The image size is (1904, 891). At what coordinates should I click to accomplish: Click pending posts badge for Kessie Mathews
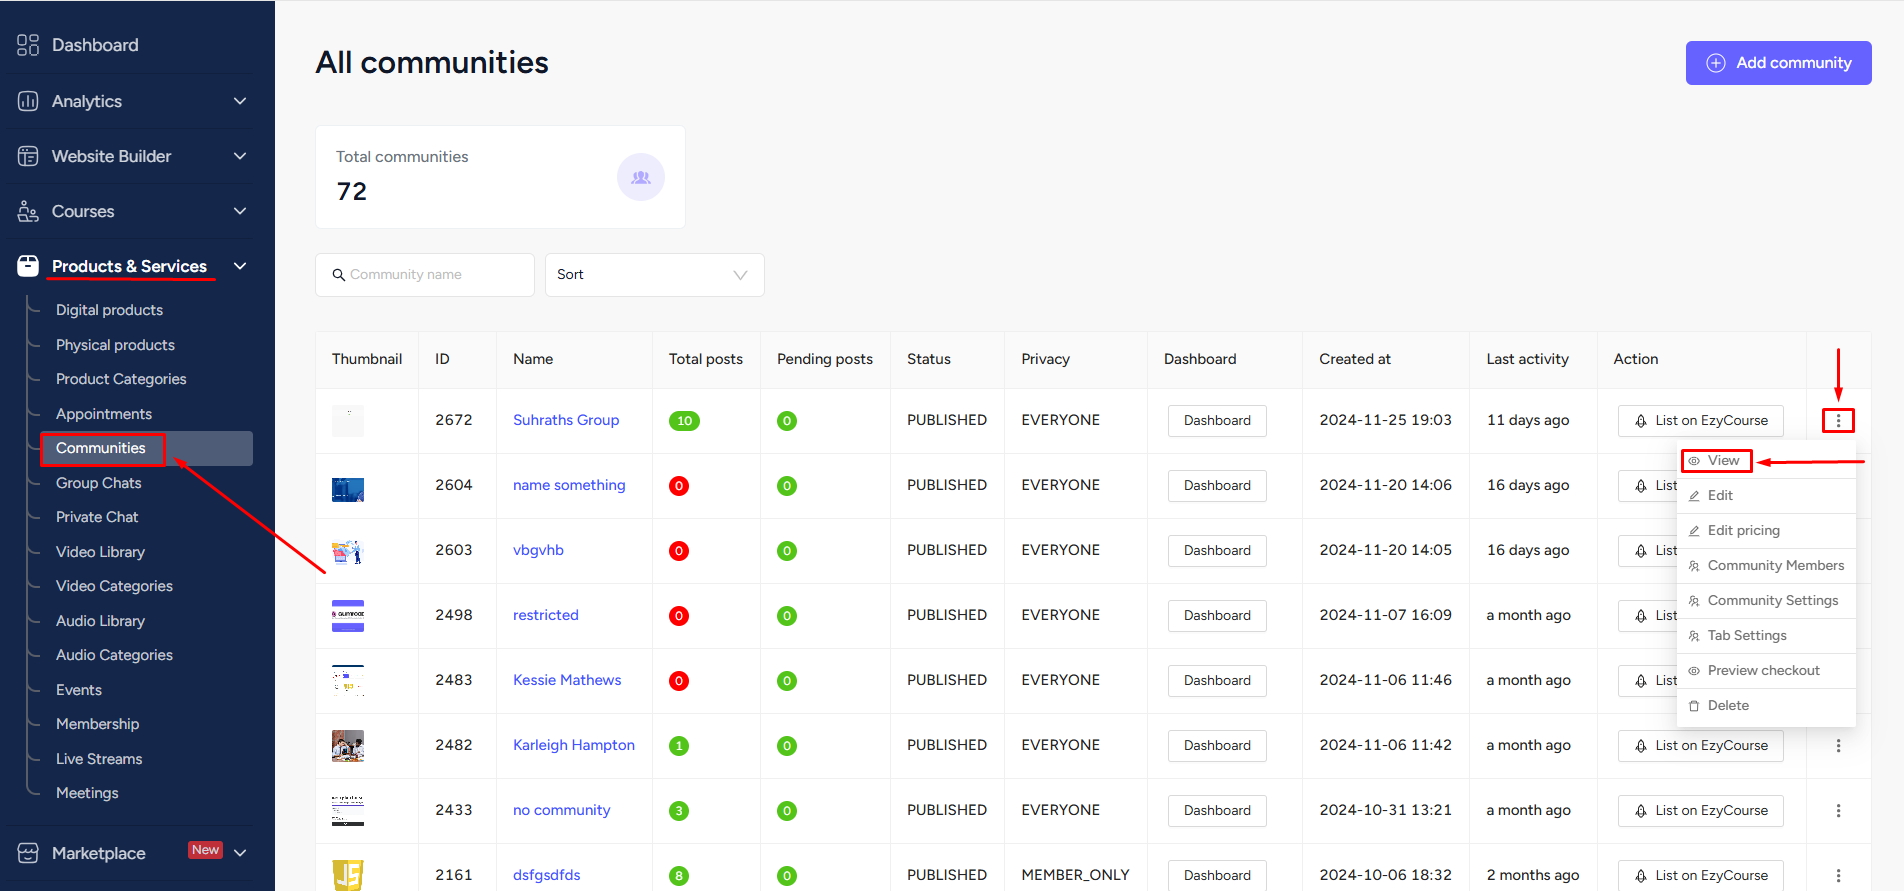pyautogui.click(x=787, y=681)
